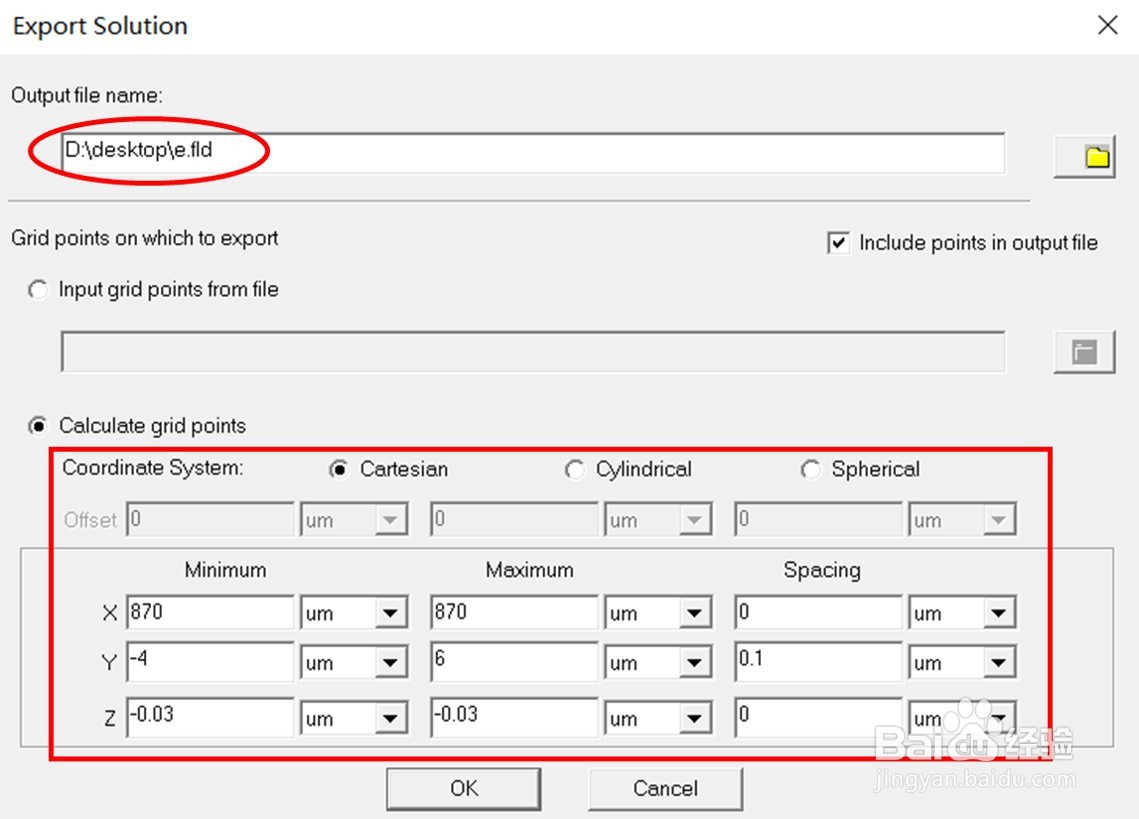The height and width of the screenshot is (819, 1139).
Task: Expand Z Minimum unit dropdown
Action: pyautogui.click(x=391, y=718)
